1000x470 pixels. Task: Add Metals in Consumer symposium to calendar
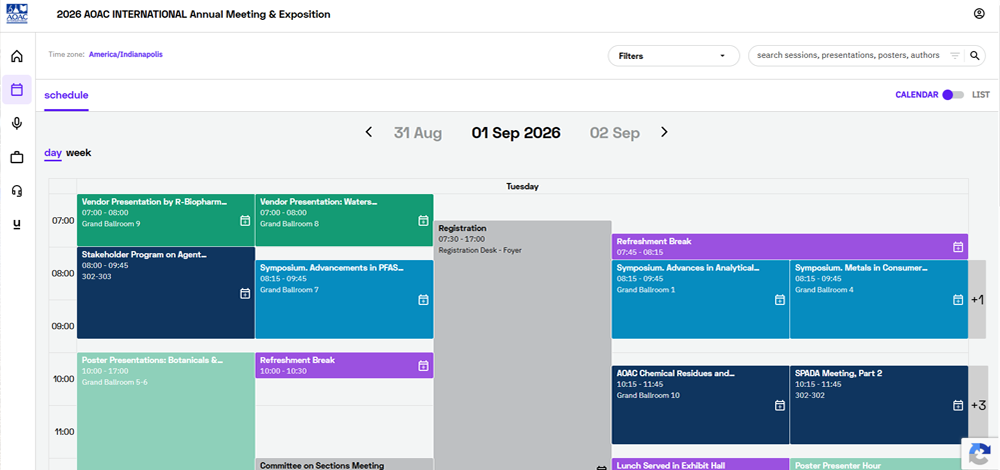tap(957, 300)
